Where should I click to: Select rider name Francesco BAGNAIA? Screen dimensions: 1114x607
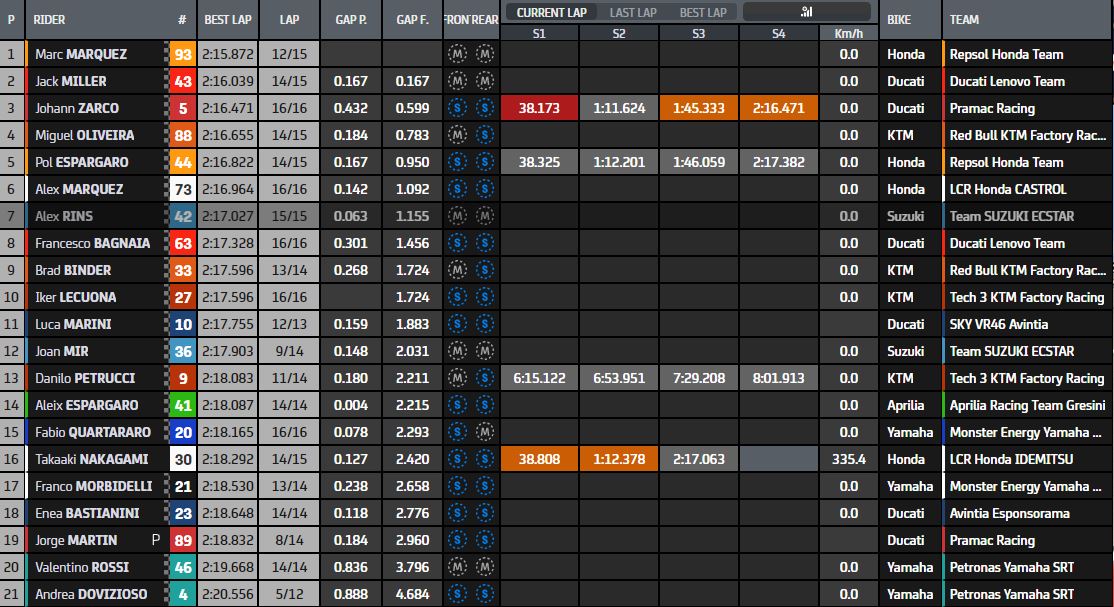point(92,243)
